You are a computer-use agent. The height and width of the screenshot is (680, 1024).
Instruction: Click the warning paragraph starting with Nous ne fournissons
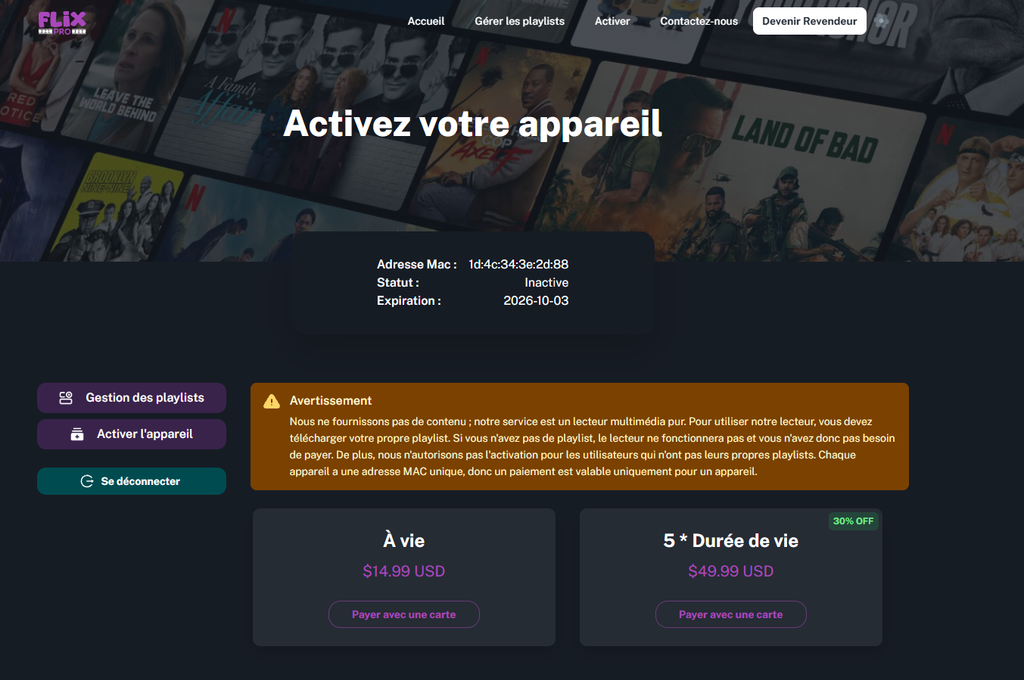pyautogui.click(x=592, y=447)
